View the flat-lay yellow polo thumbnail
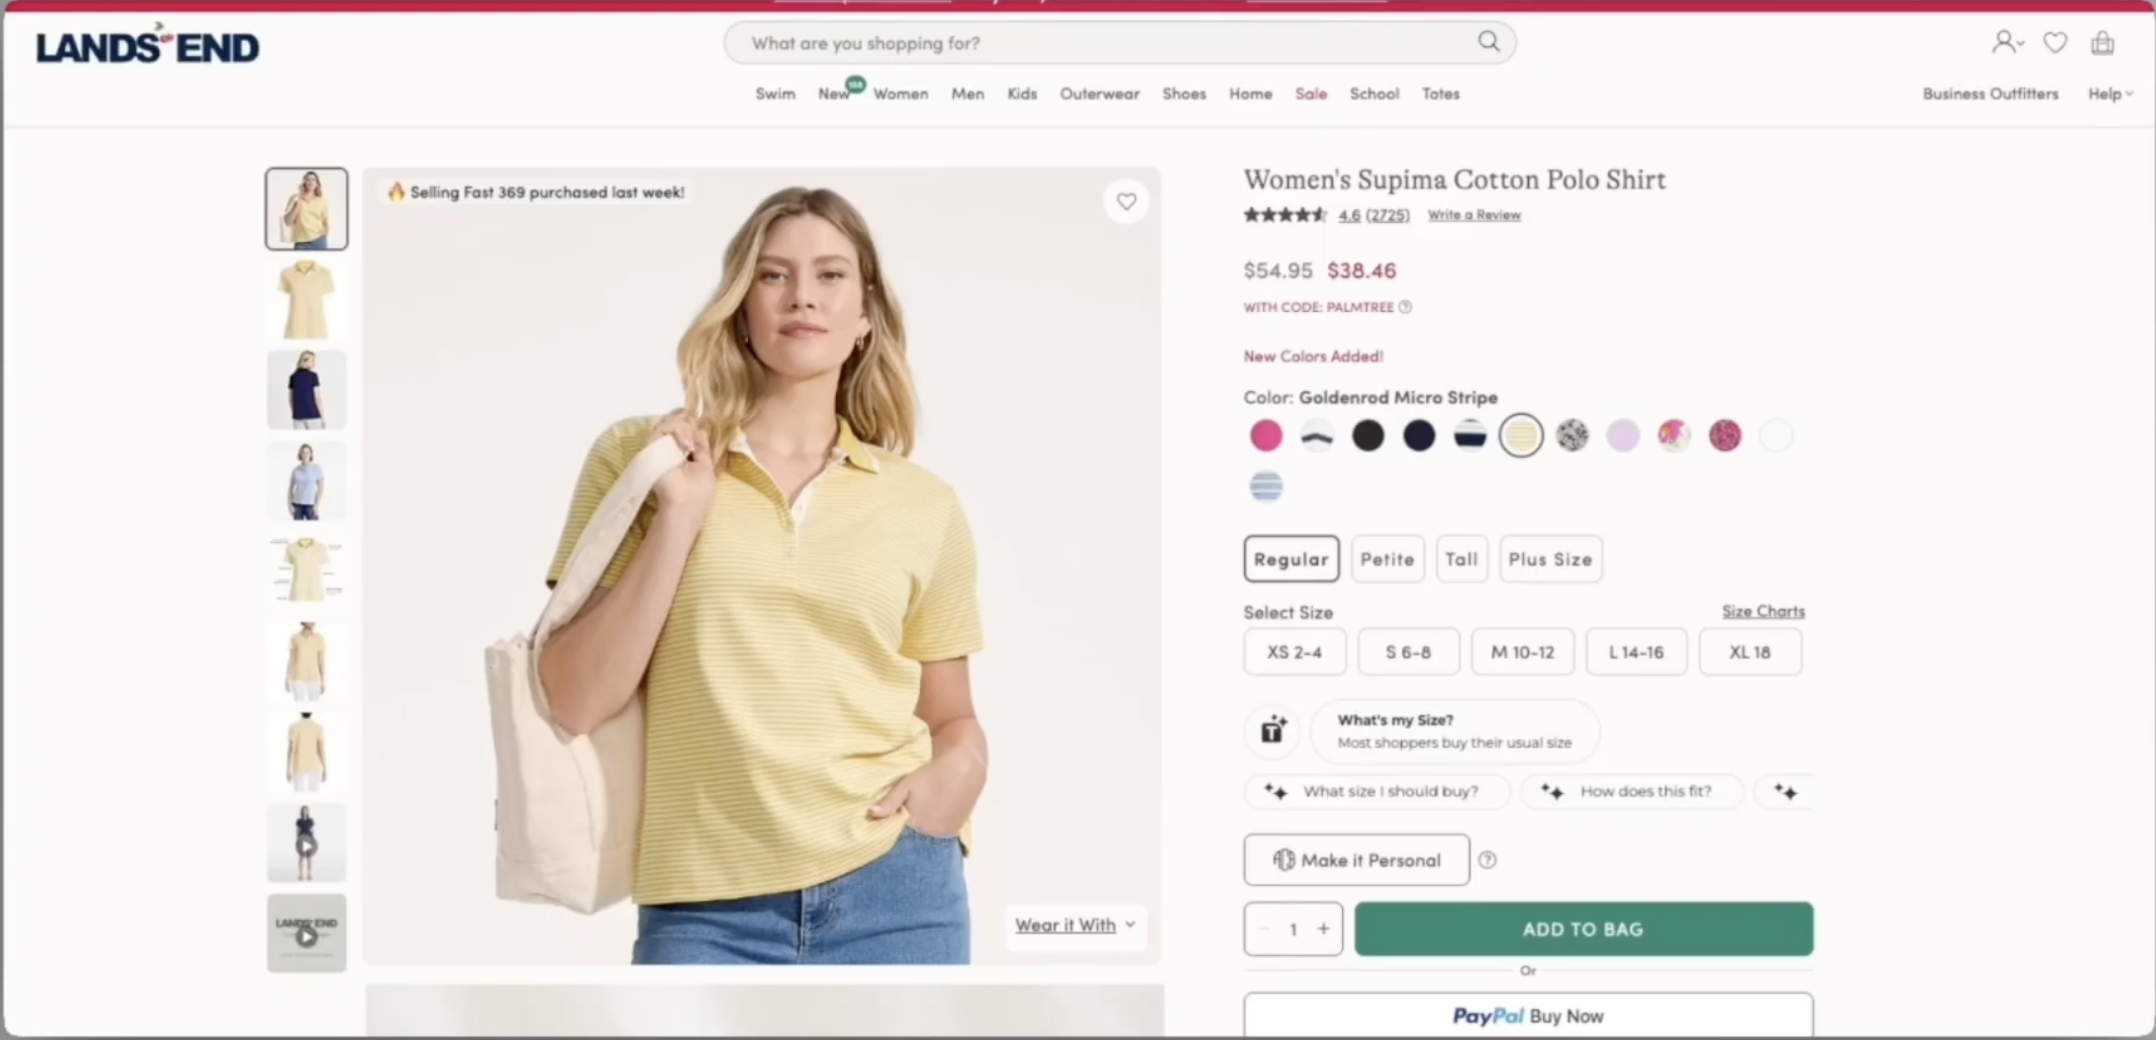The width and height of the screenshot is (2156, 1040). click(x=306, y=299)
